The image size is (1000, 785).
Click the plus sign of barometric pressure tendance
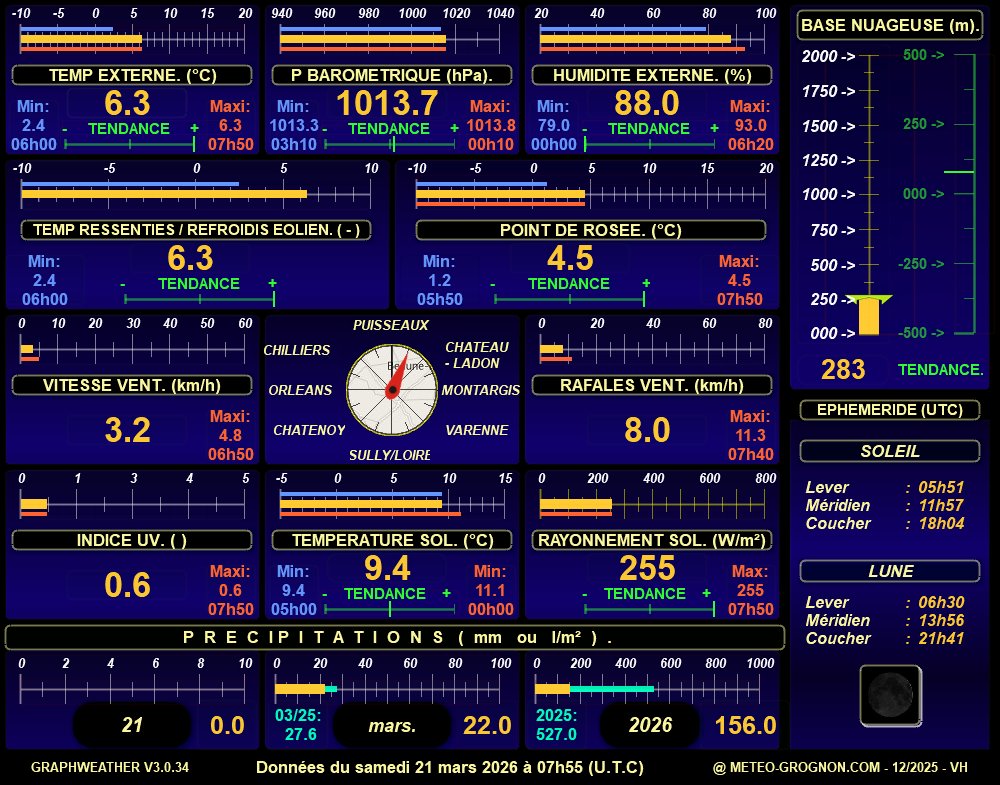coord(454,129)
